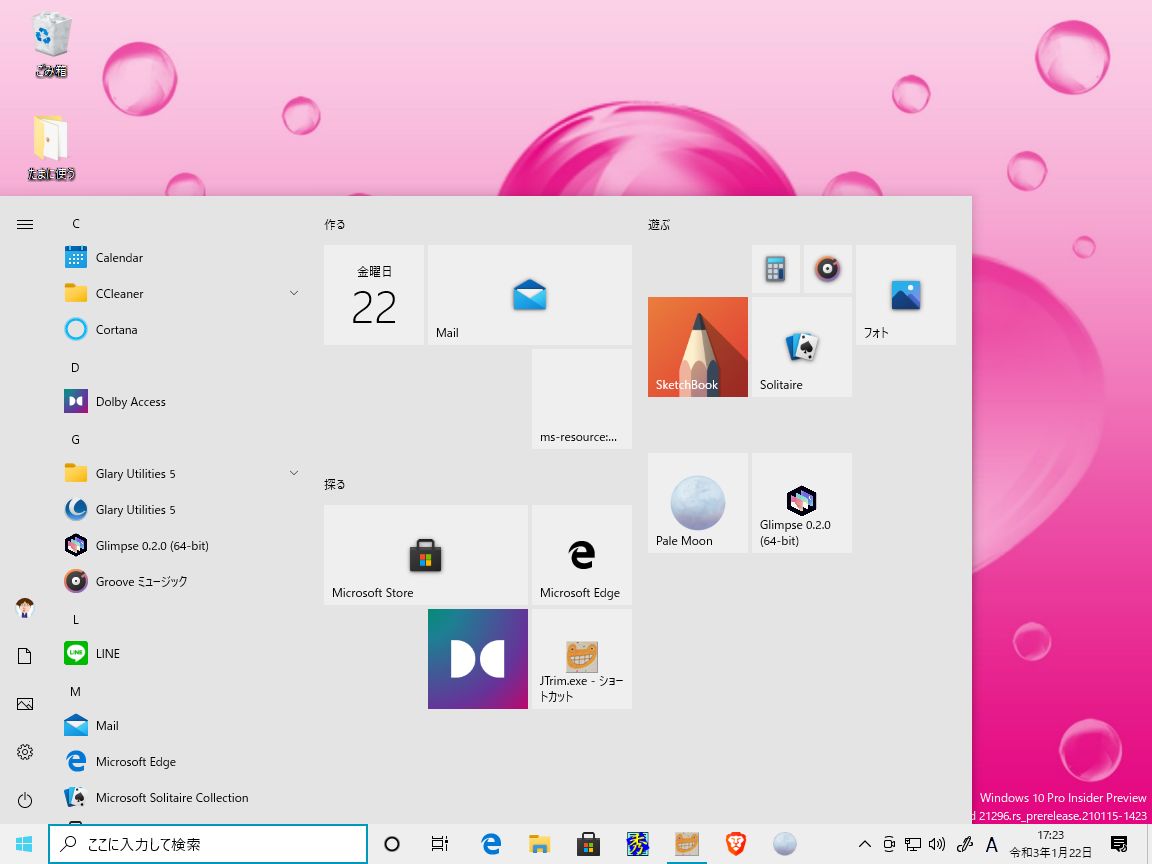1152x864 pixels.
Task: Select the たまに使う folder on desktop
Action: [x=51, y=147]
